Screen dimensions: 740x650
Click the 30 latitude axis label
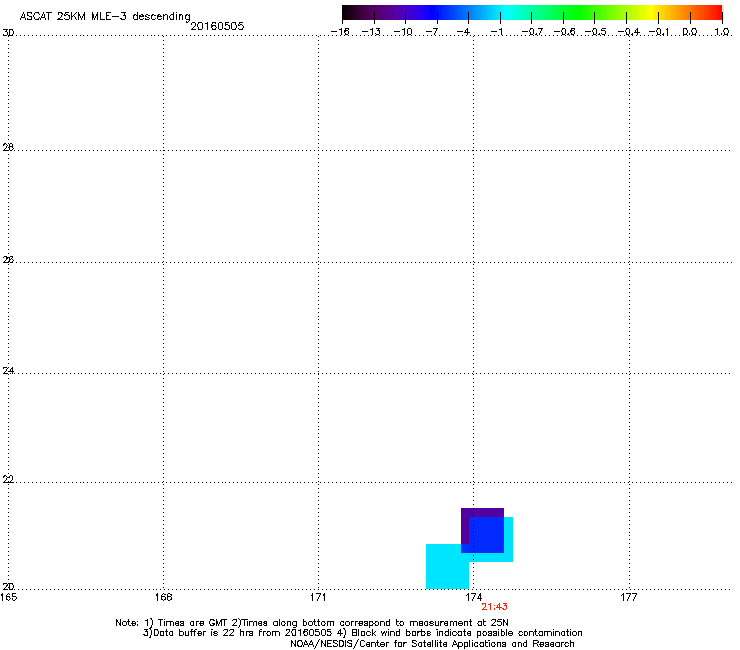tap(8, 33)
